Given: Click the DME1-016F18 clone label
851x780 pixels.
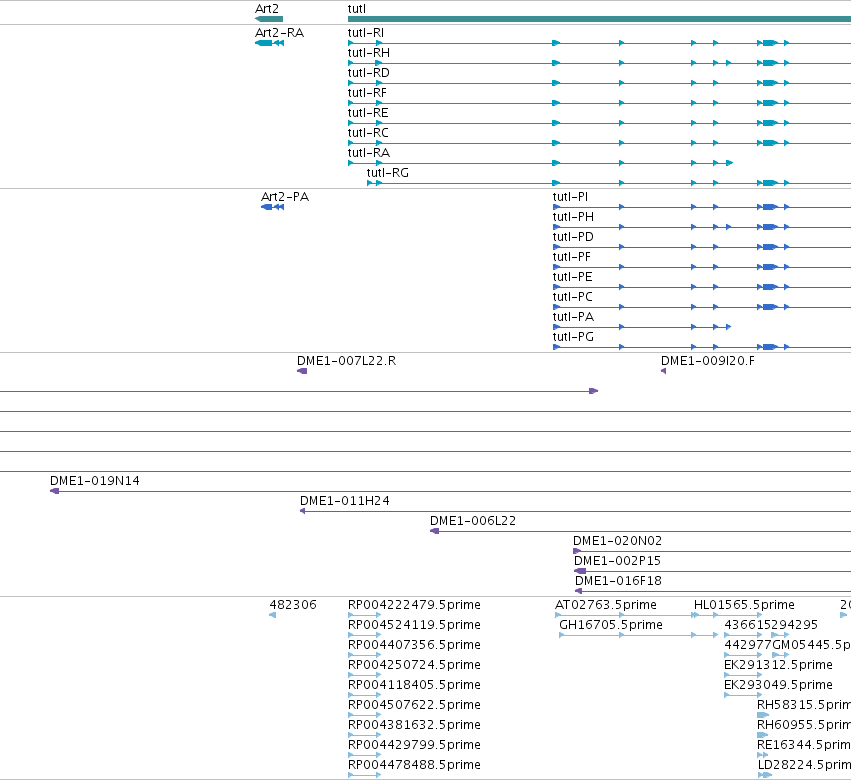Looking at the screenshot, I should tap(618, 581).
